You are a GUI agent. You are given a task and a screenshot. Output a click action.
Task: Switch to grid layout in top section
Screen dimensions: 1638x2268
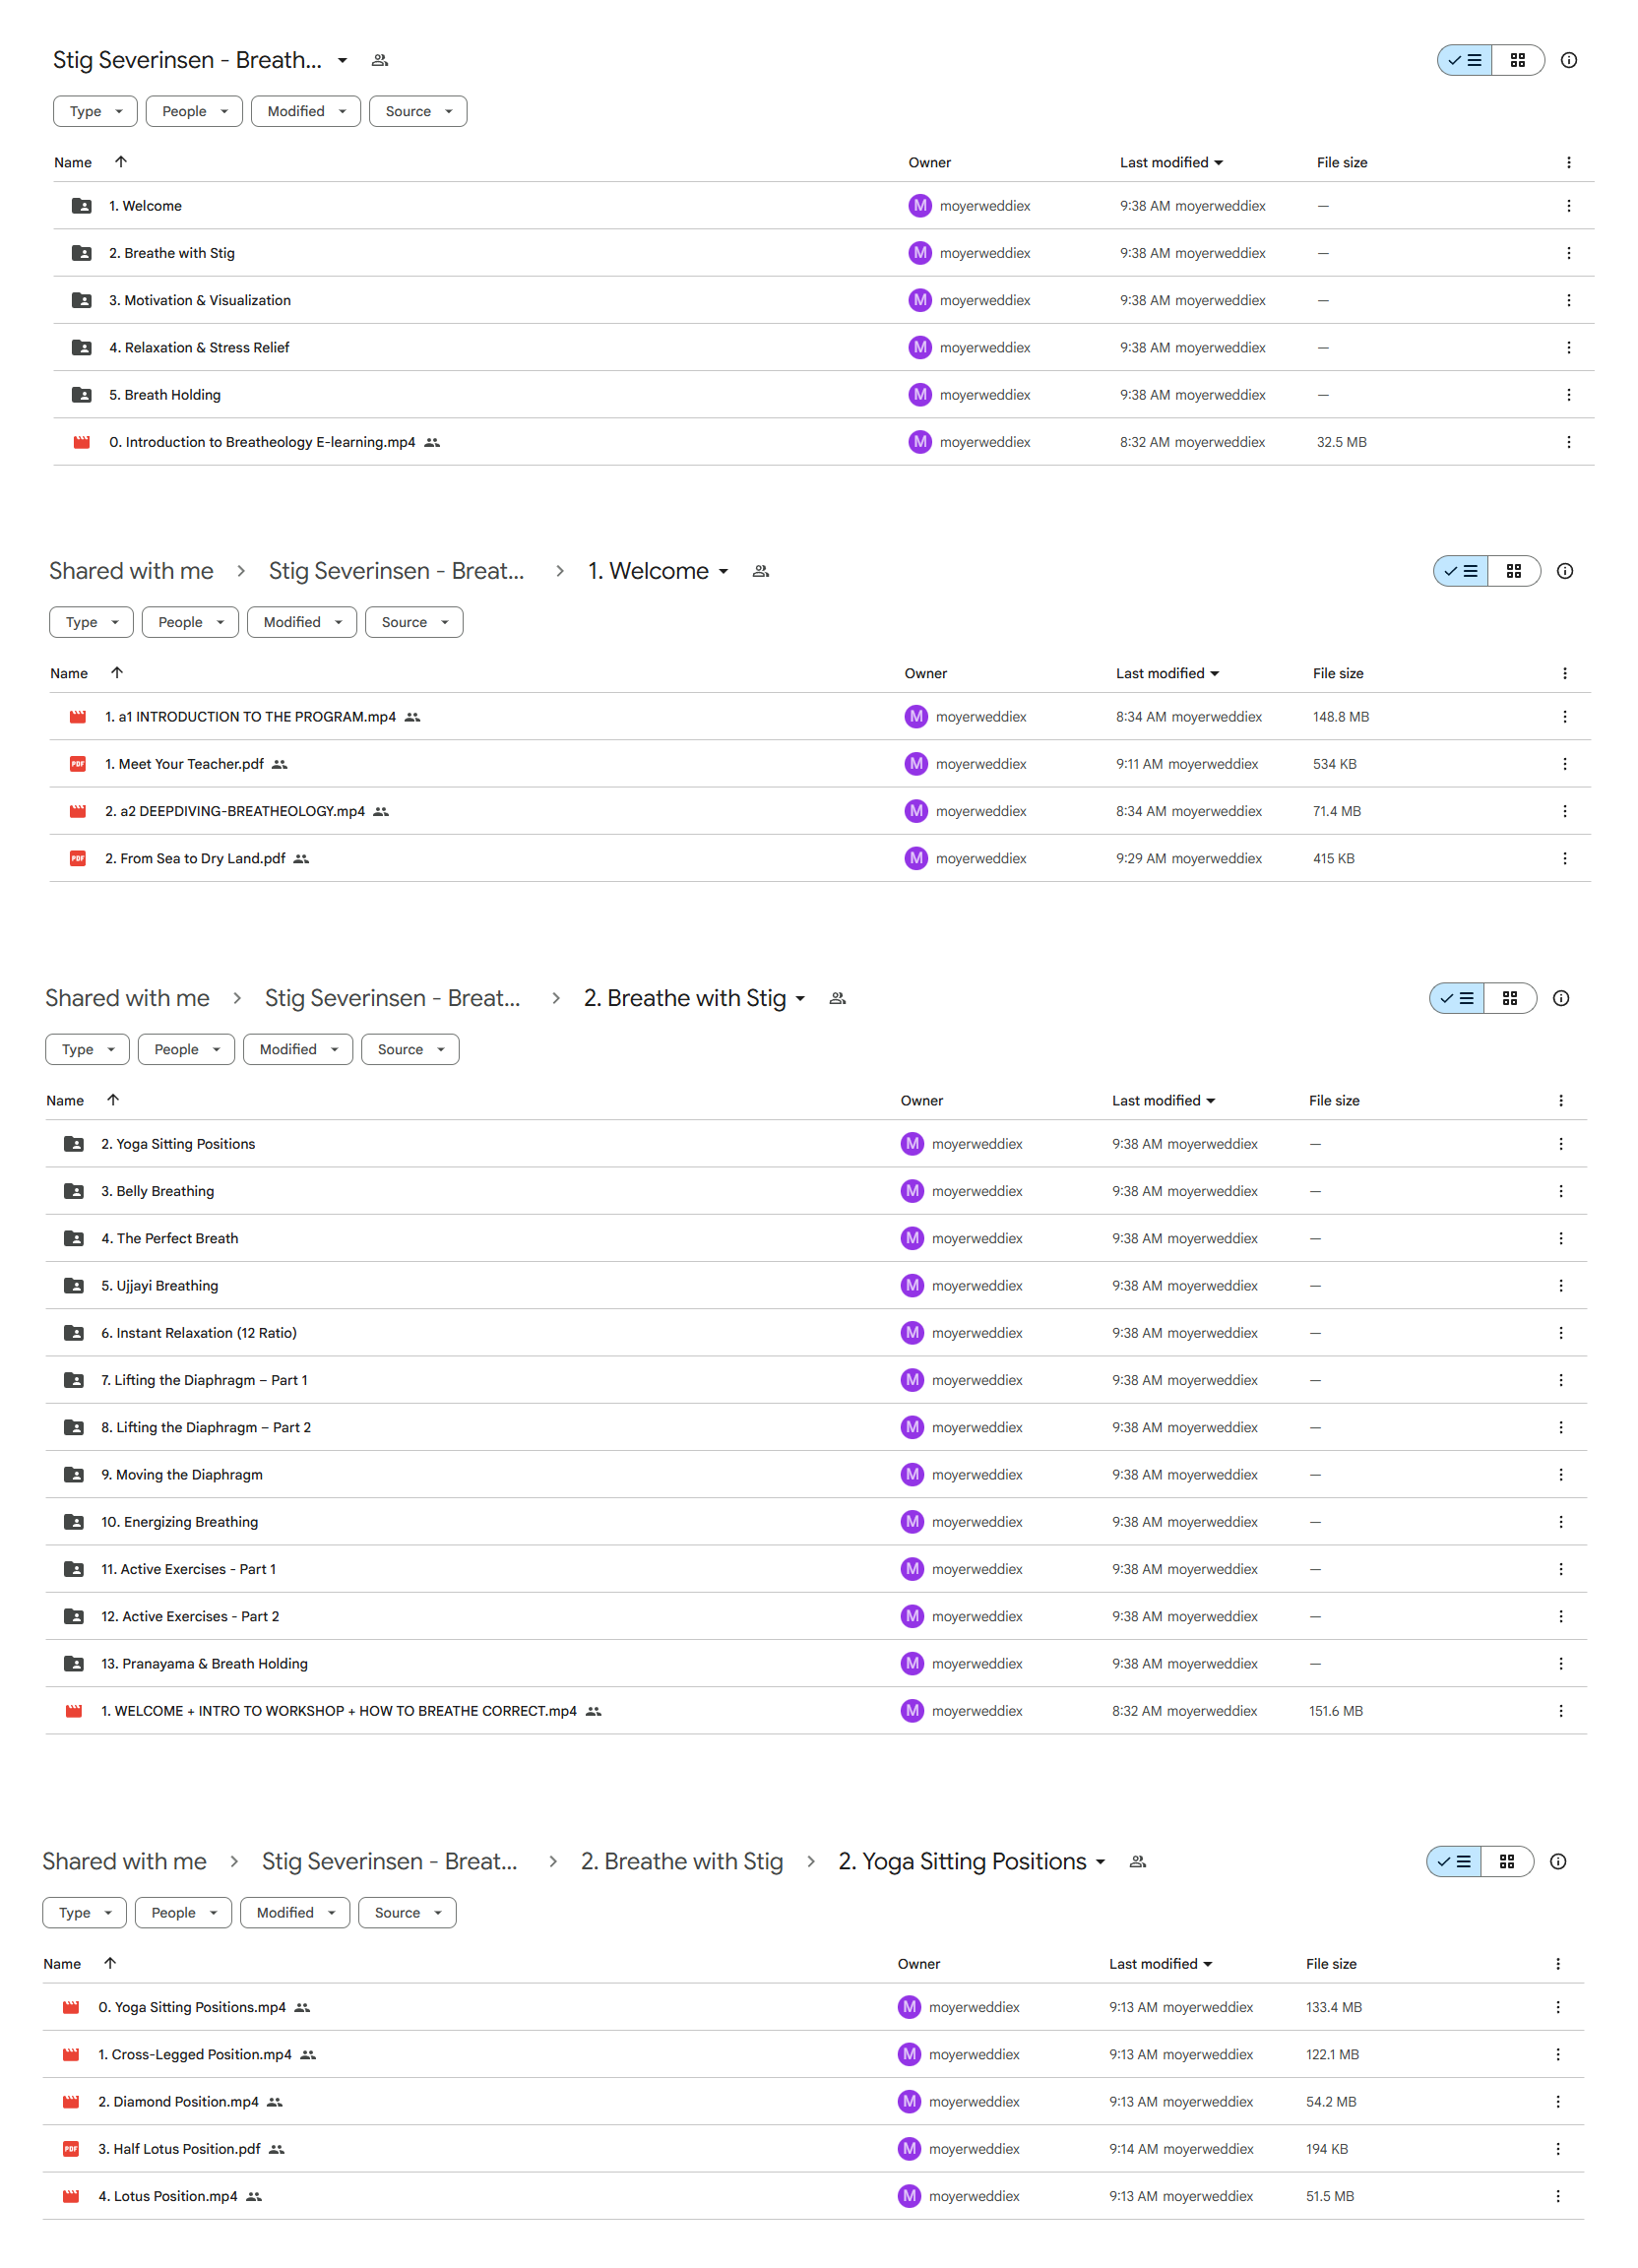click(x=1517, y=60)
